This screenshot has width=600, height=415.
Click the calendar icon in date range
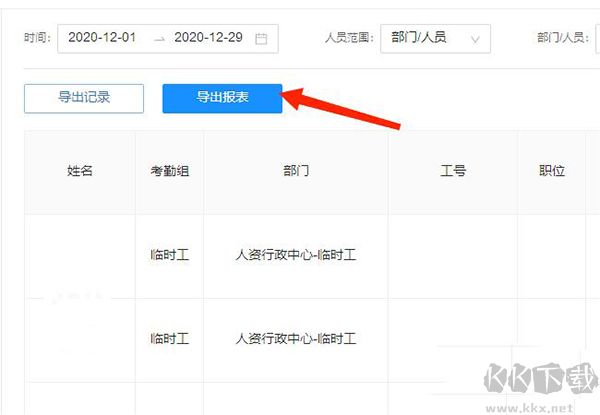point(261,39)
